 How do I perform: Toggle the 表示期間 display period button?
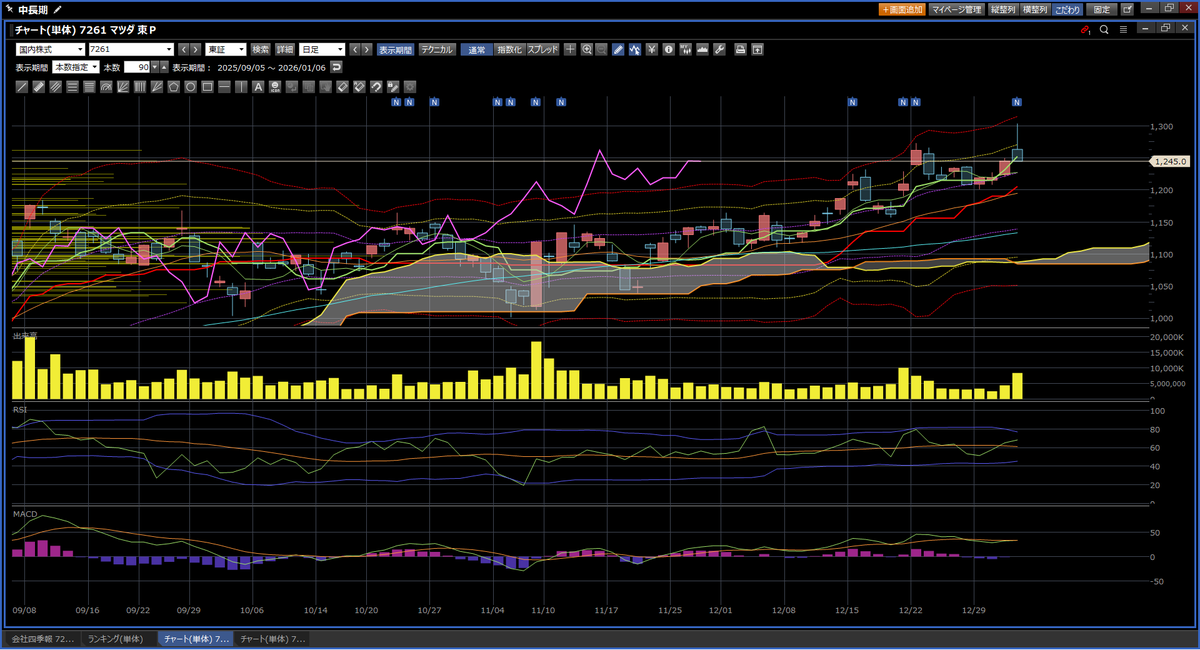point(395,49)
